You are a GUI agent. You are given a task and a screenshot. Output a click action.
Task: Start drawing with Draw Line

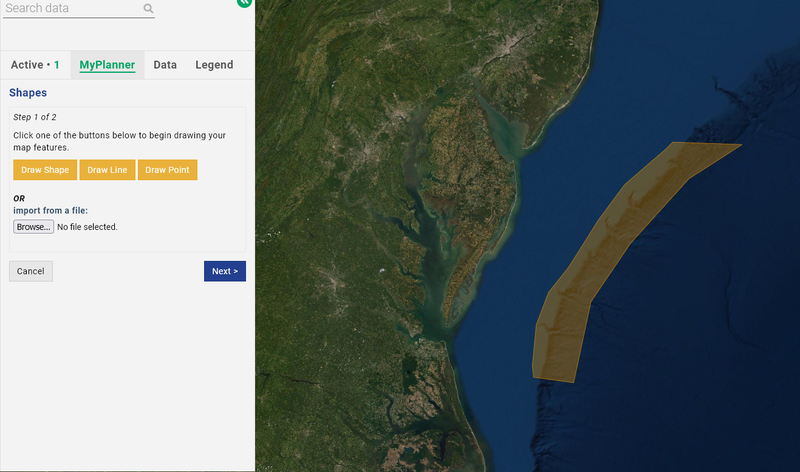click(x=107, y=170)
